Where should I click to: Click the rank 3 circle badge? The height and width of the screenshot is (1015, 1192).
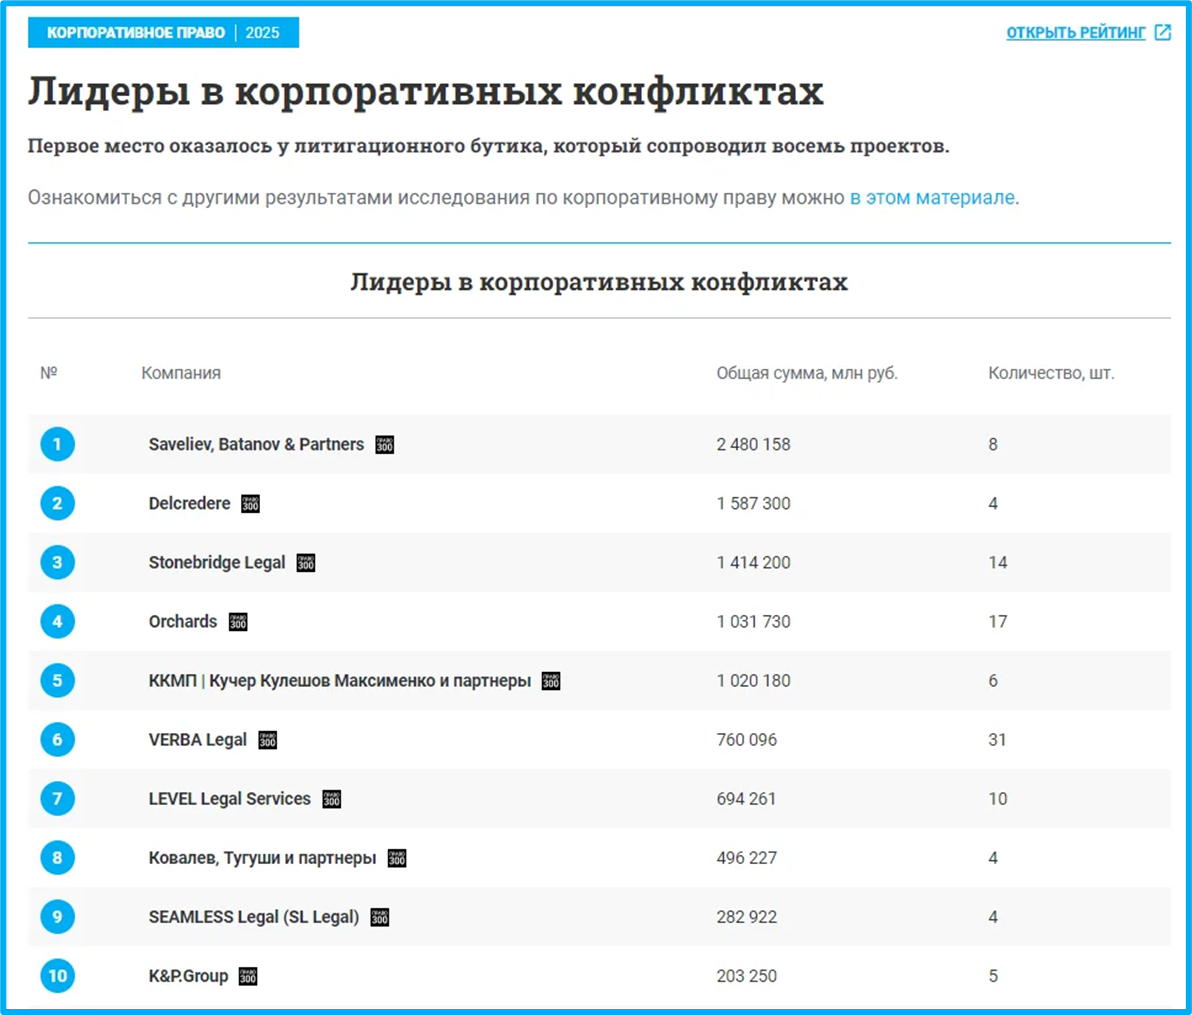click(57, 563)
